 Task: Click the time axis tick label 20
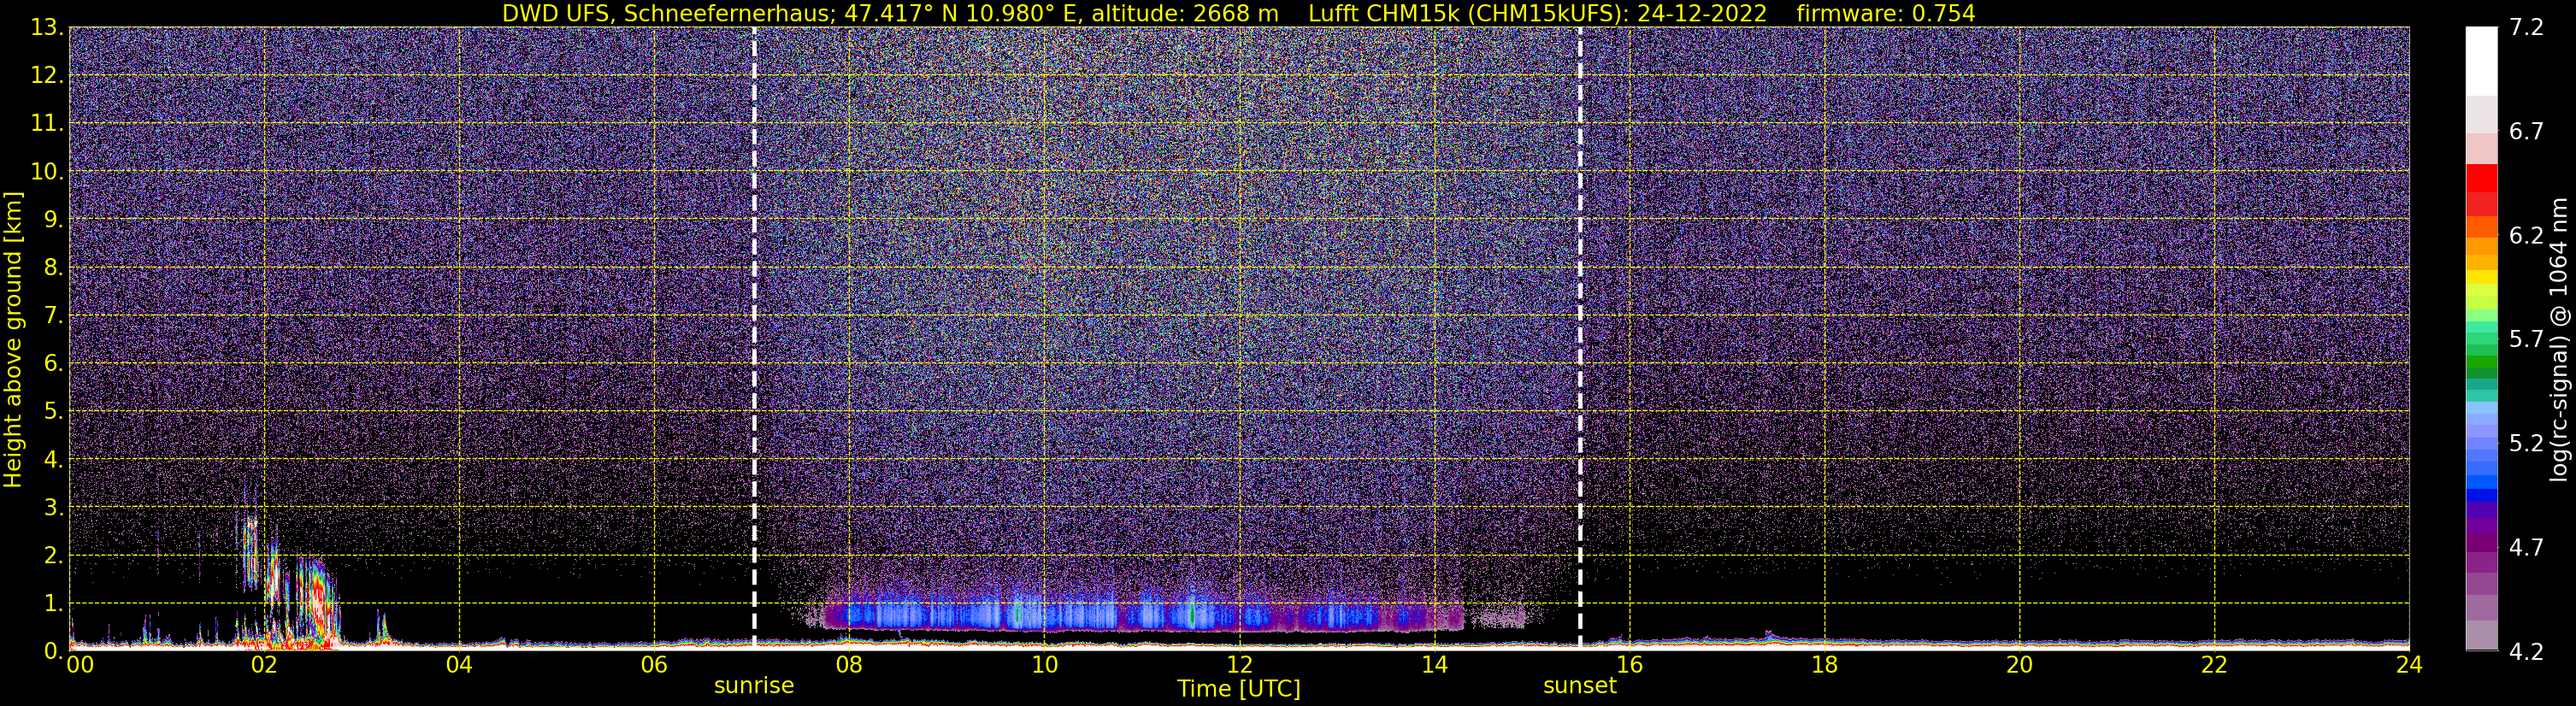click(x=2019, y=665)
